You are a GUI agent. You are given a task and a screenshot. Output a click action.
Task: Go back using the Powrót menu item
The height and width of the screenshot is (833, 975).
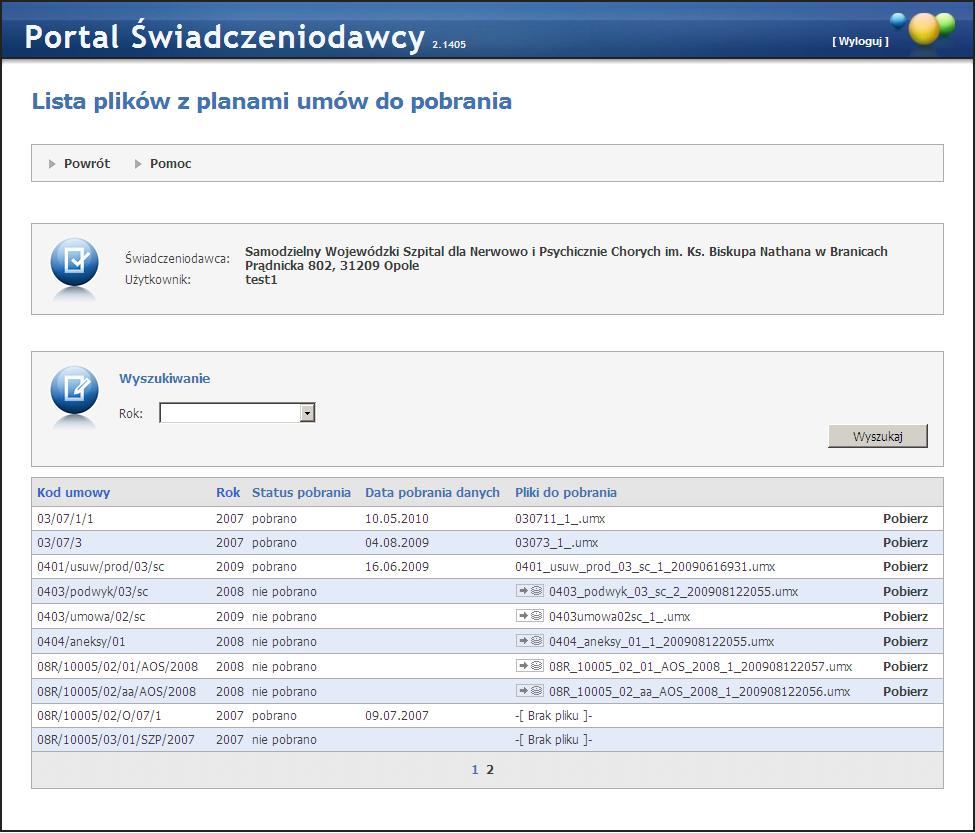click(87, 163)
